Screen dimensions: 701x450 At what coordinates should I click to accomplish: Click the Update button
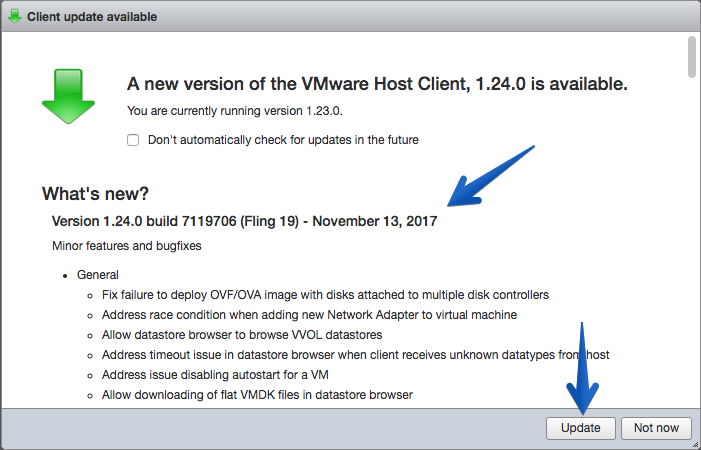click(580, 428)
